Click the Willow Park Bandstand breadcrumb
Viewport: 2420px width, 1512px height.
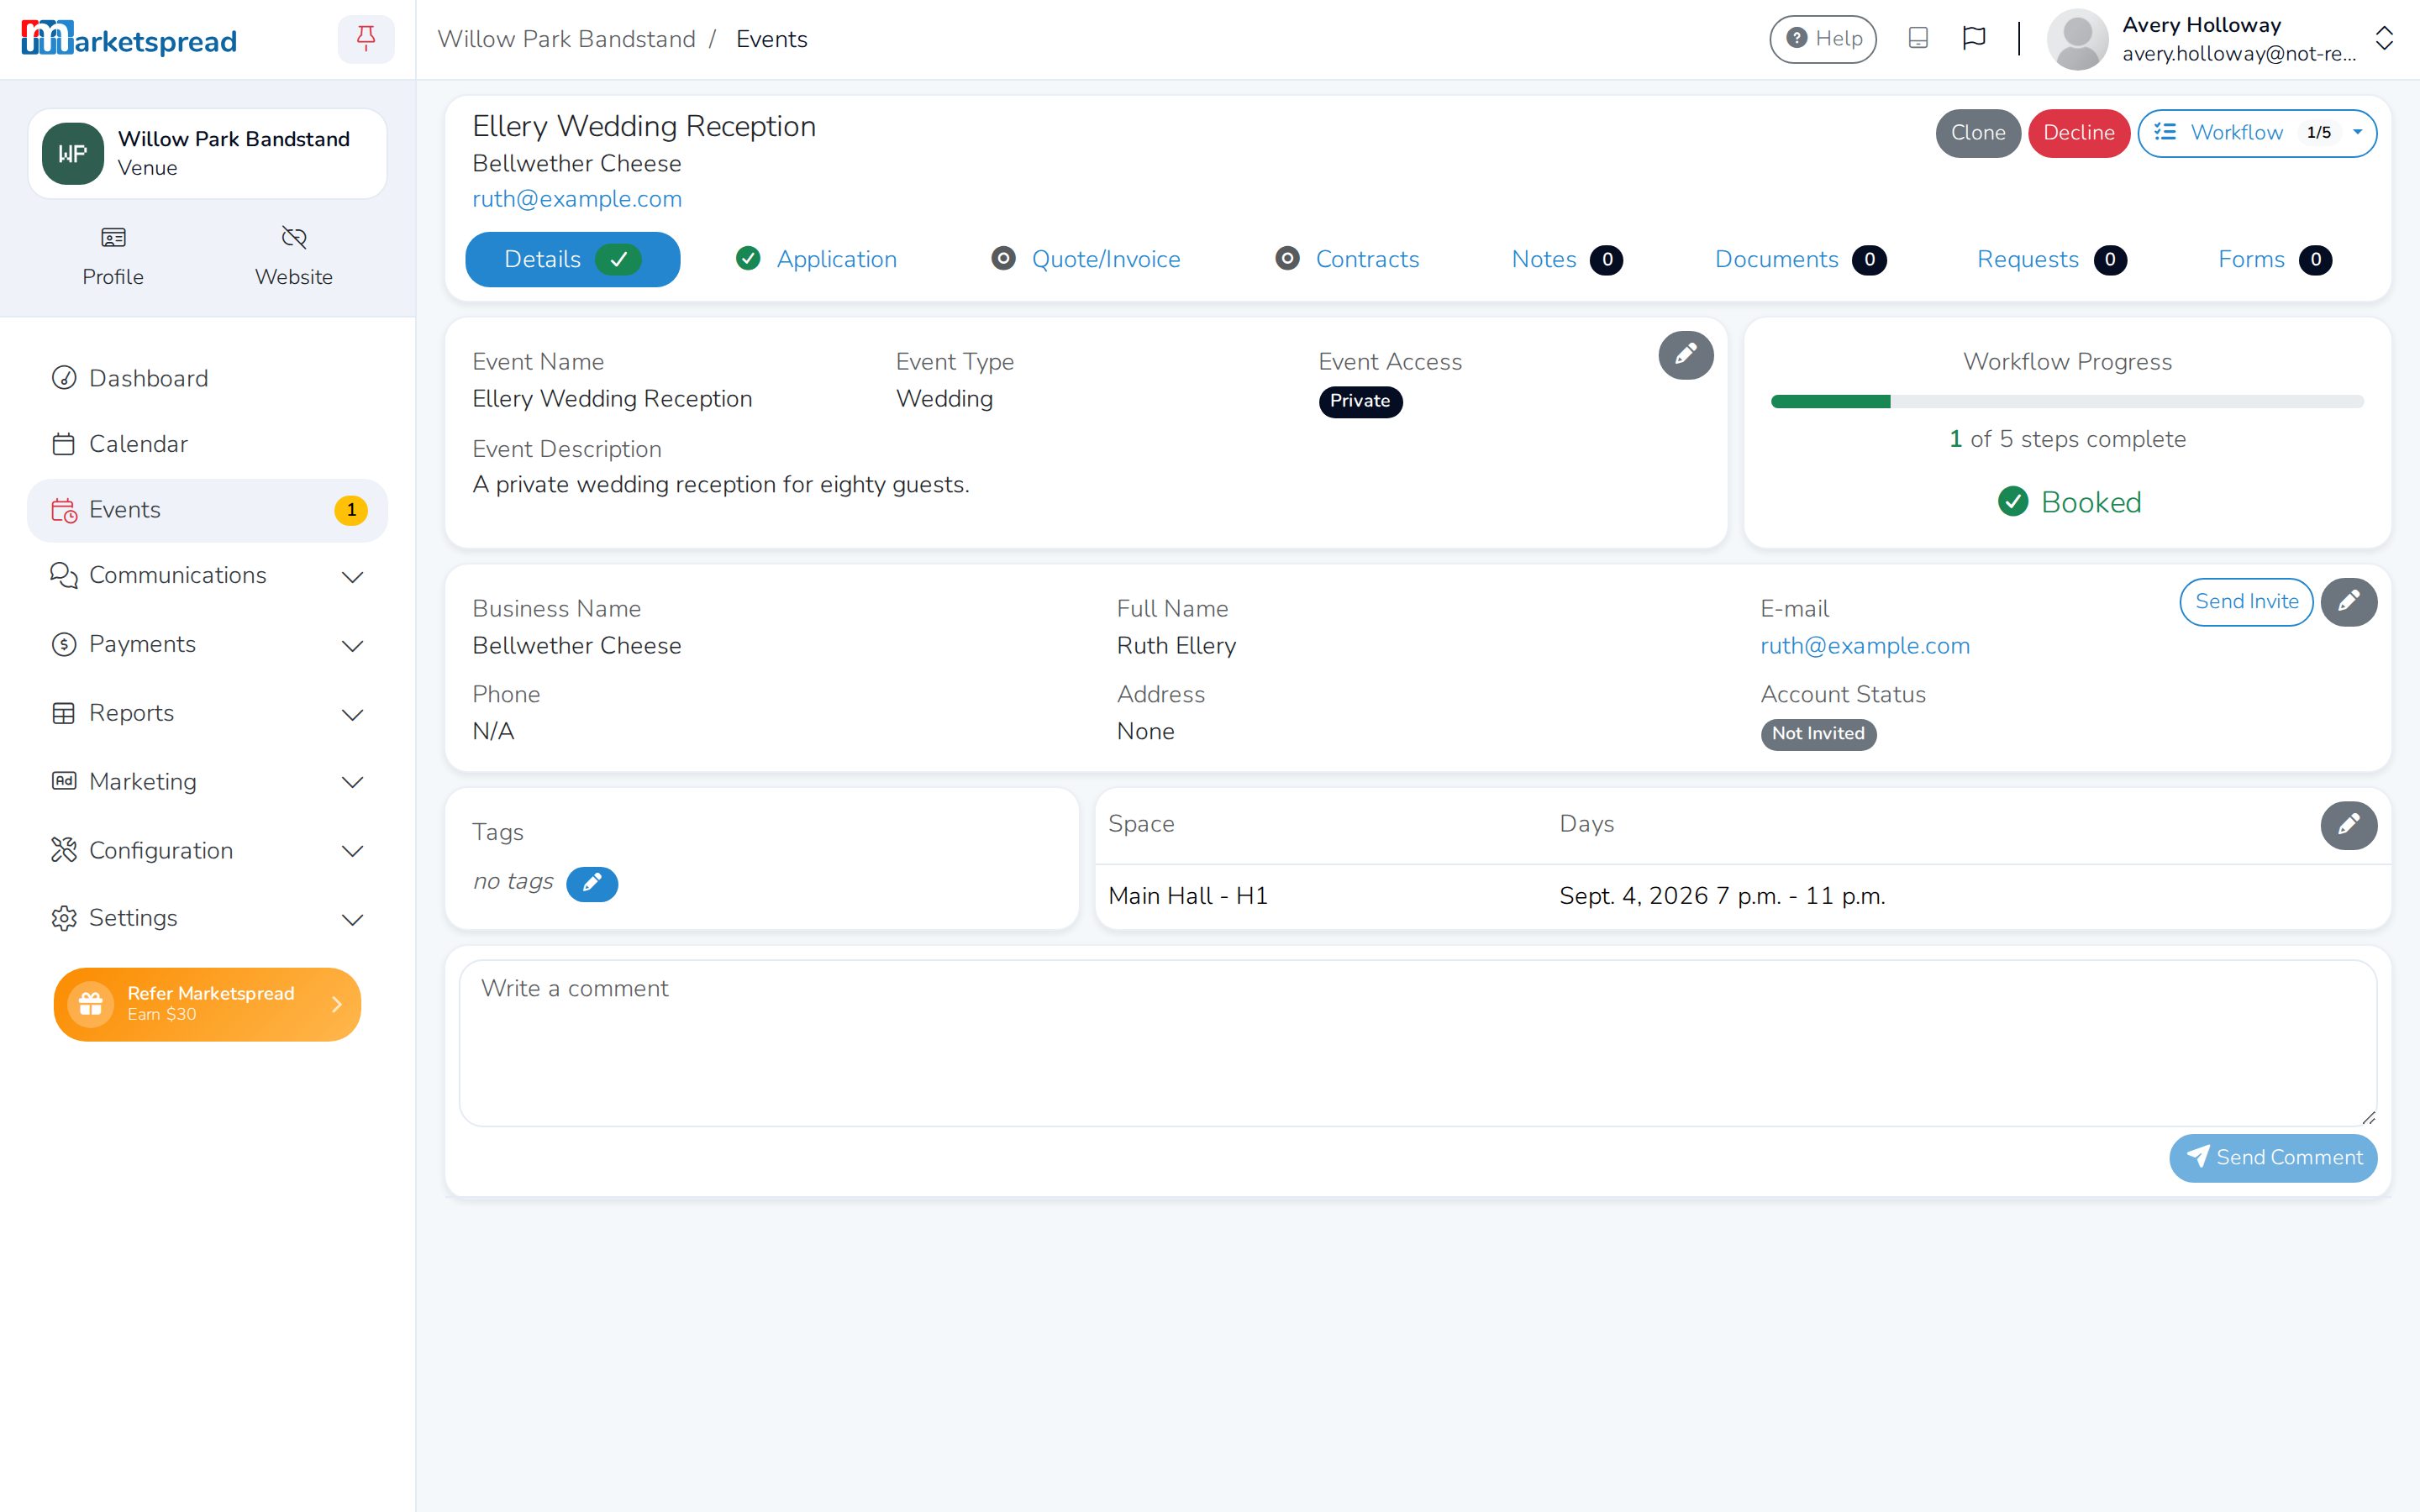(x=566, y=39)
